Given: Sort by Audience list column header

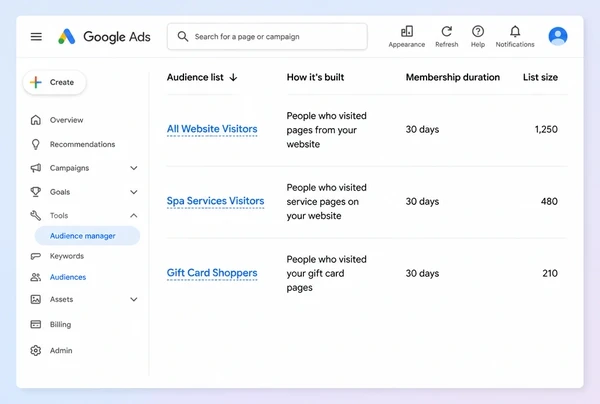Looking at the screenshot, I should coord(195,77).
